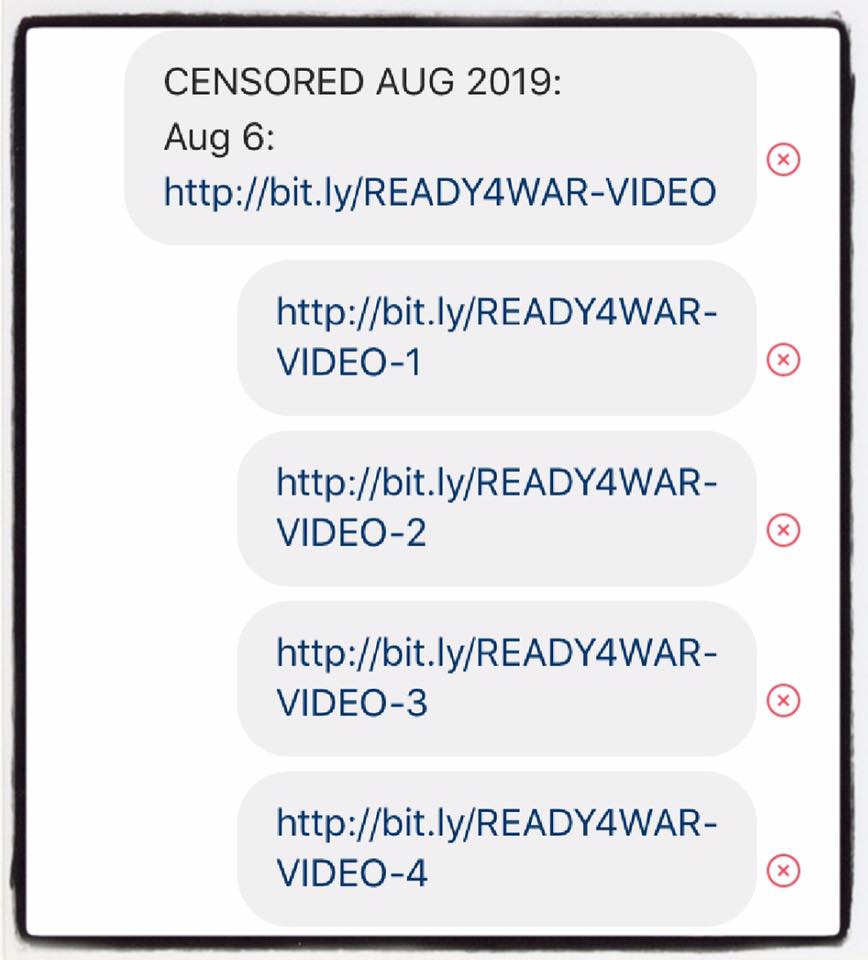Tap the word VIDEO-2 on the link's second line
The width and height of the screenshot is (868, 960).
352,532
